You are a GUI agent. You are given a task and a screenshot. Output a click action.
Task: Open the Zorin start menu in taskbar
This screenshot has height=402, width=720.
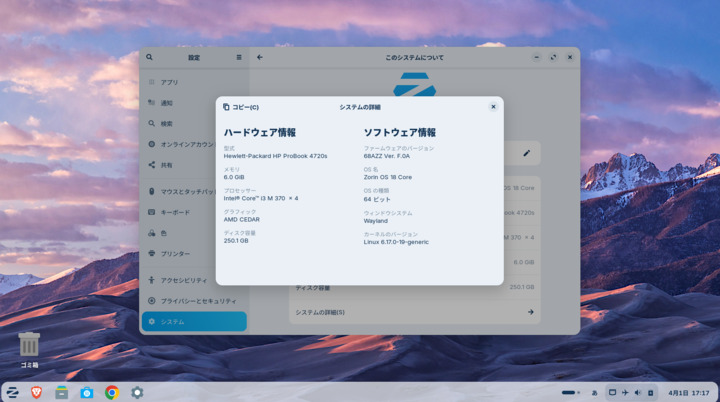(x=12, y=392)
